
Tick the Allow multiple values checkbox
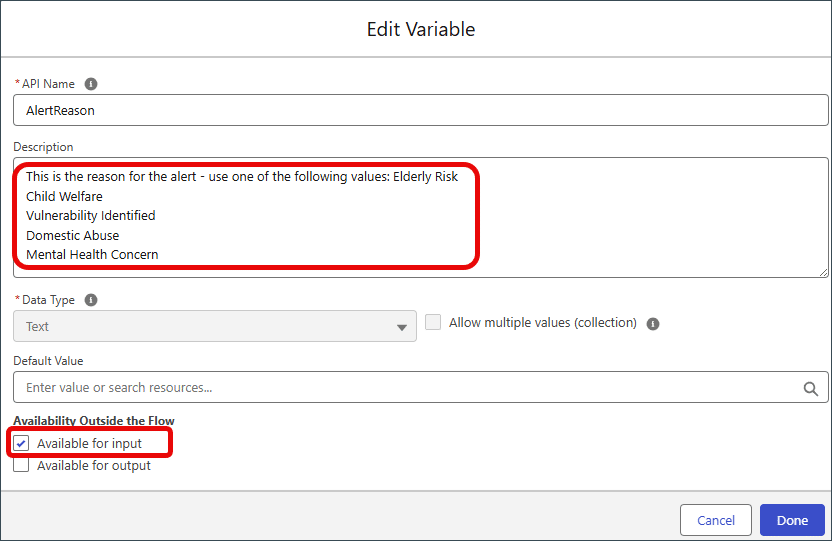coord(433,322)
